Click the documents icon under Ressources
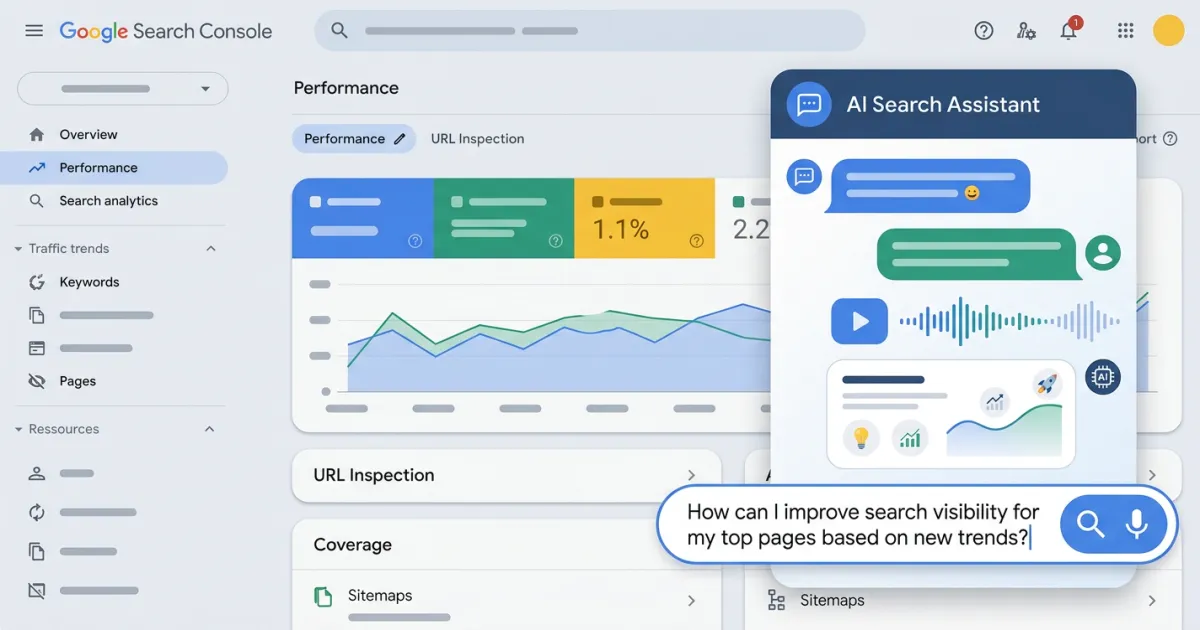 37,551
